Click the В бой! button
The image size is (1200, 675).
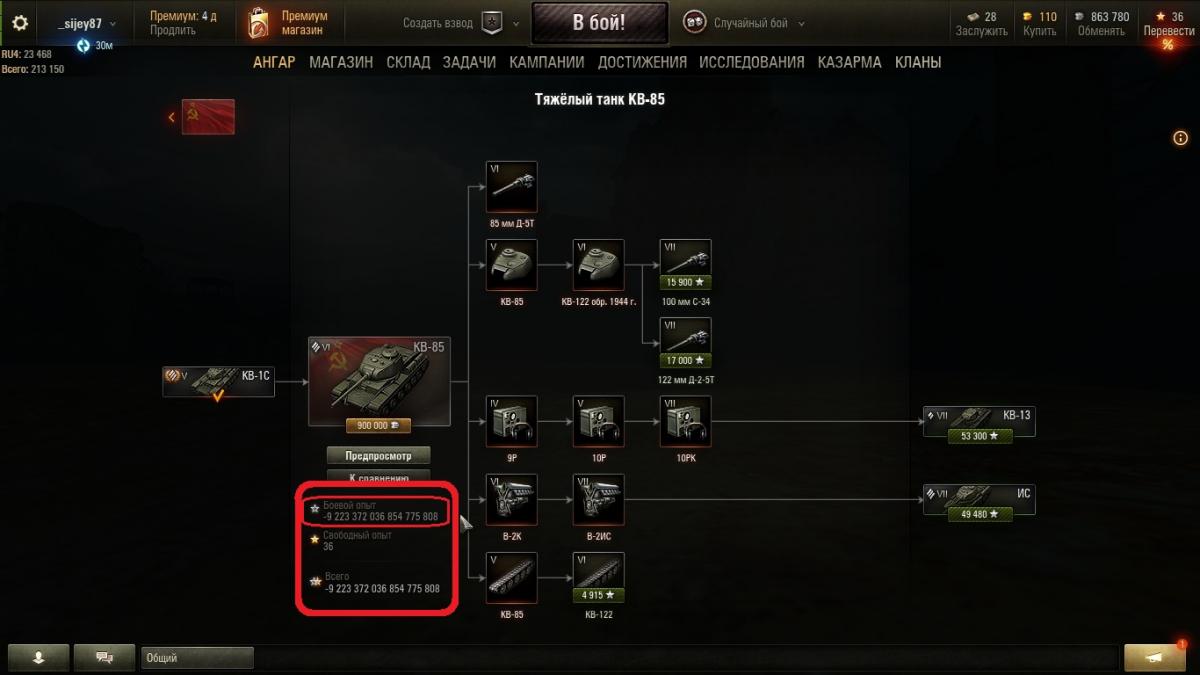(x=599, y=23)
